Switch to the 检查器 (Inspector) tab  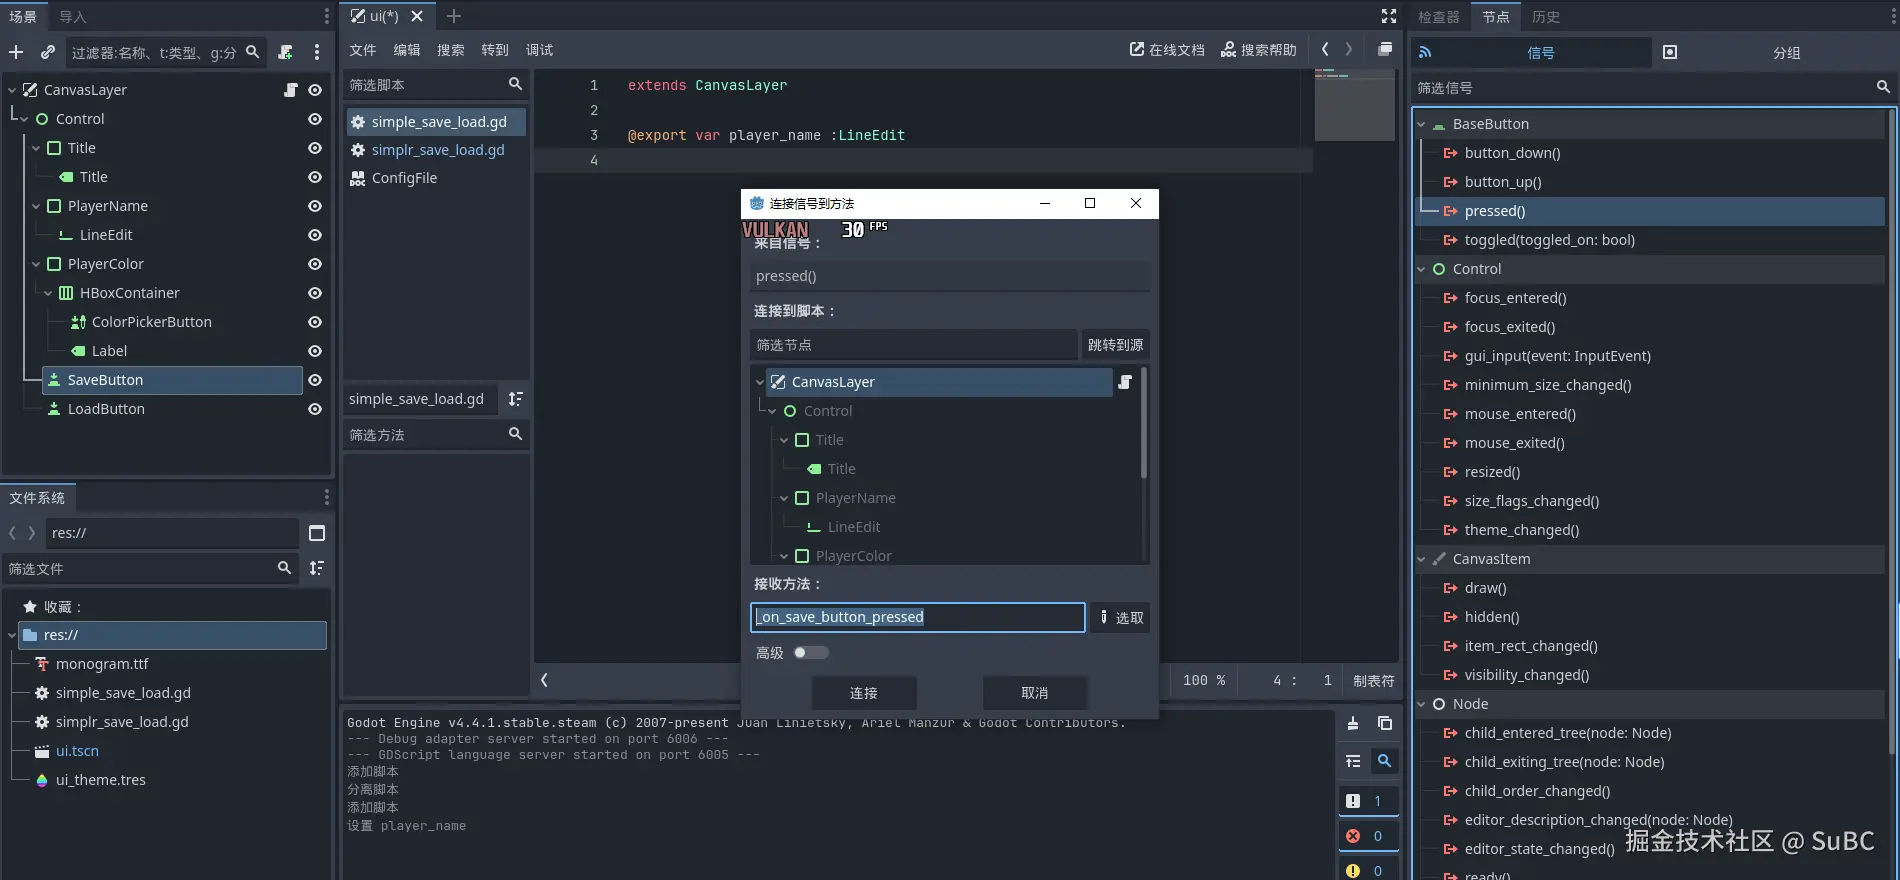1438,17
